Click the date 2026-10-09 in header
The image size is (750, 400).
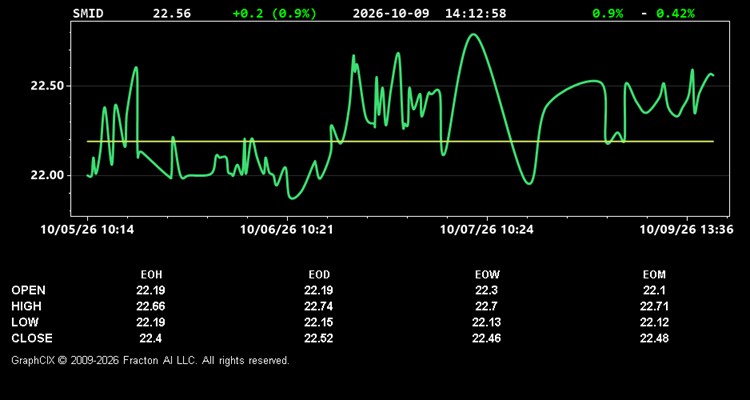point(391,13)
